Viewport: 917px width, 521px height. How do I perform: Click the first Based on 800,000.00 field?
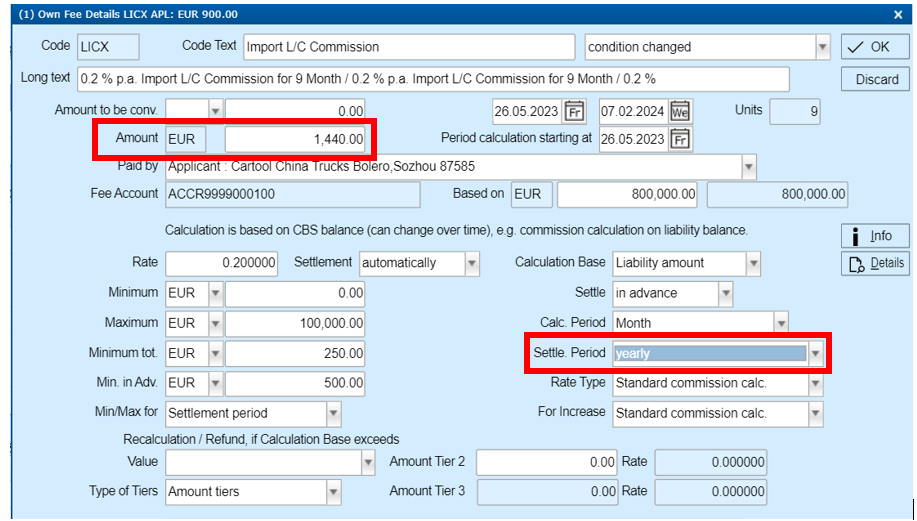627,194
